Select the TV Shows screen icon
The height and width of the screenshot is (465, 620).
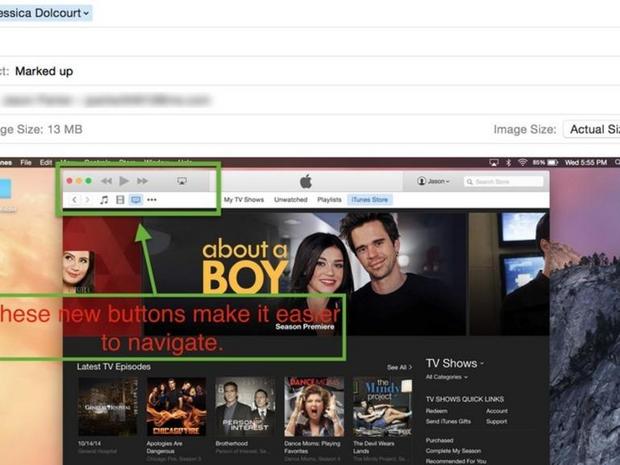click(x=136, y=200)
